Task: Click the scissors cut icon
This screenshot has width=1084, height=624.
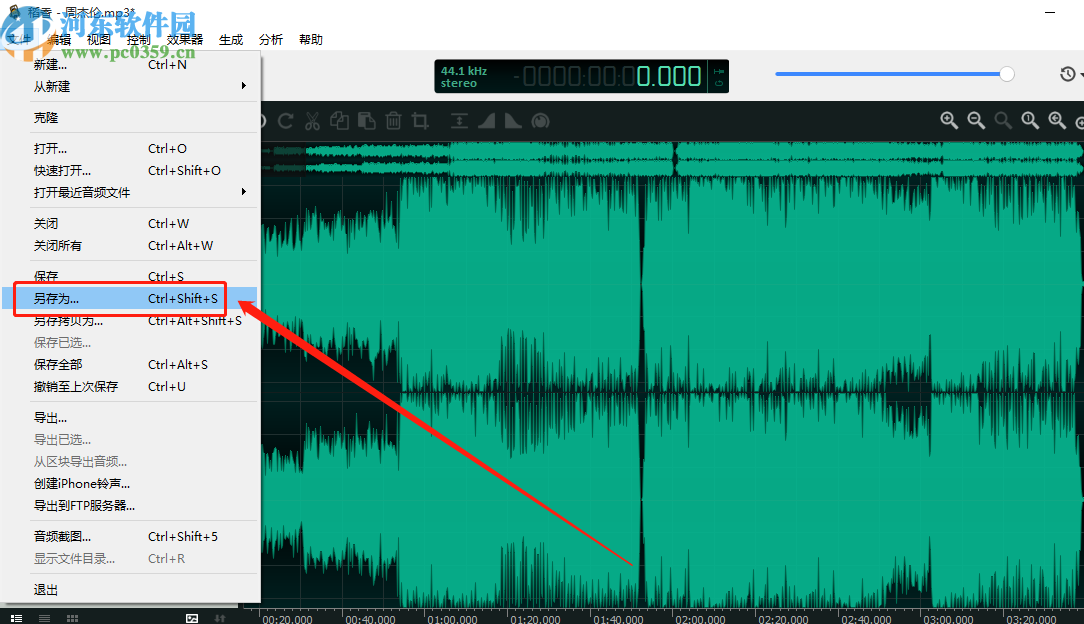Action: [312, 122]
